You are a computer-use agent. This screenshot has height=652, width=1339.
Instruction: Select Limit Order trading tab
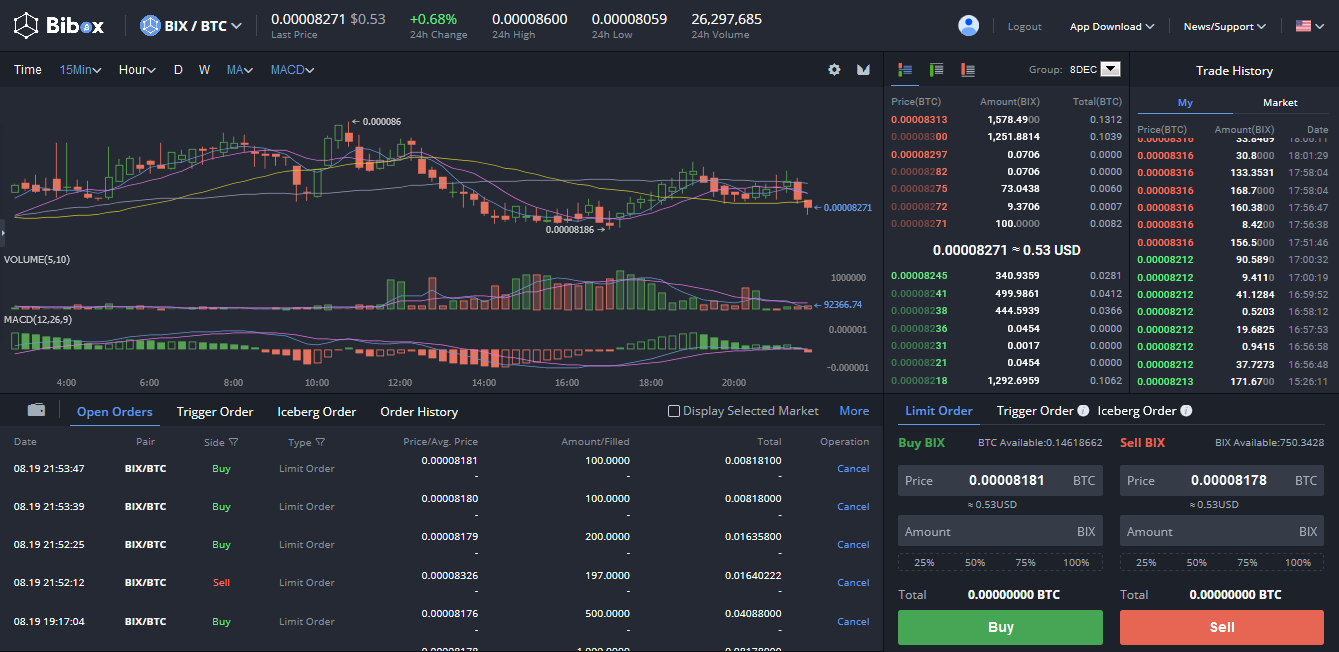(939, 411)
